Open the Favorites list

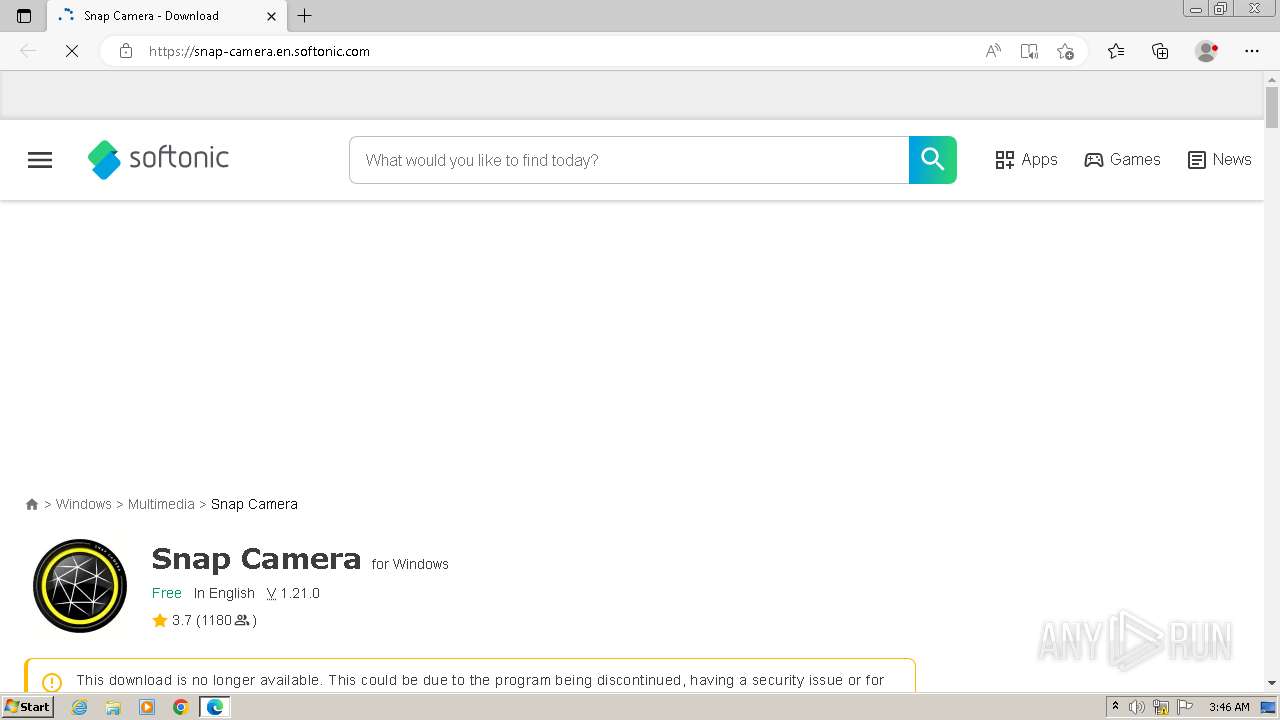point(1116,51)
